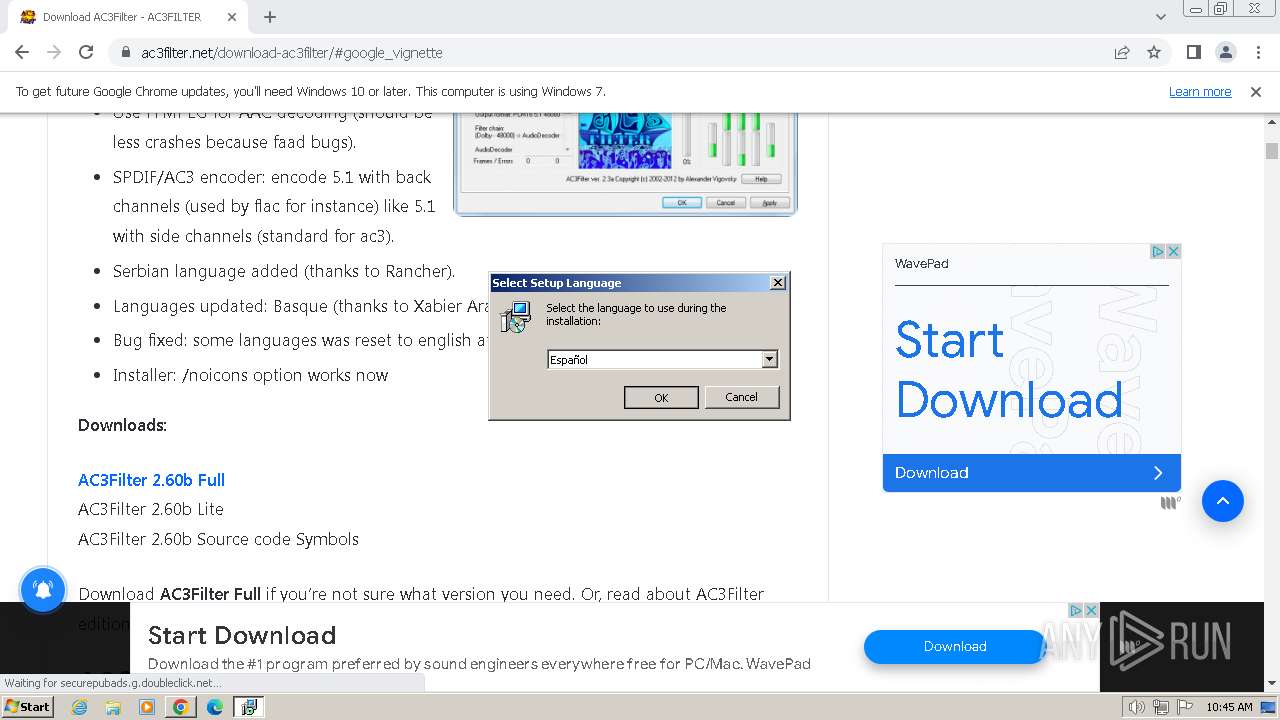
Task: Close Select Setup Language dialog
Action: tap(778, 283)
